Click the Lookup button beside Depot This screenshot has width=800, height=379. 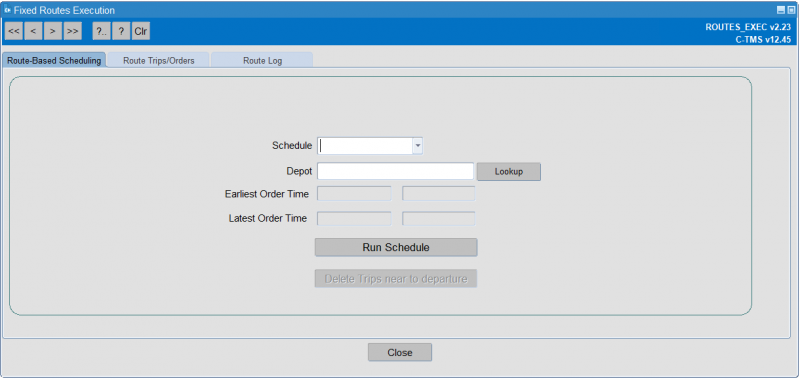pos(509,171)
